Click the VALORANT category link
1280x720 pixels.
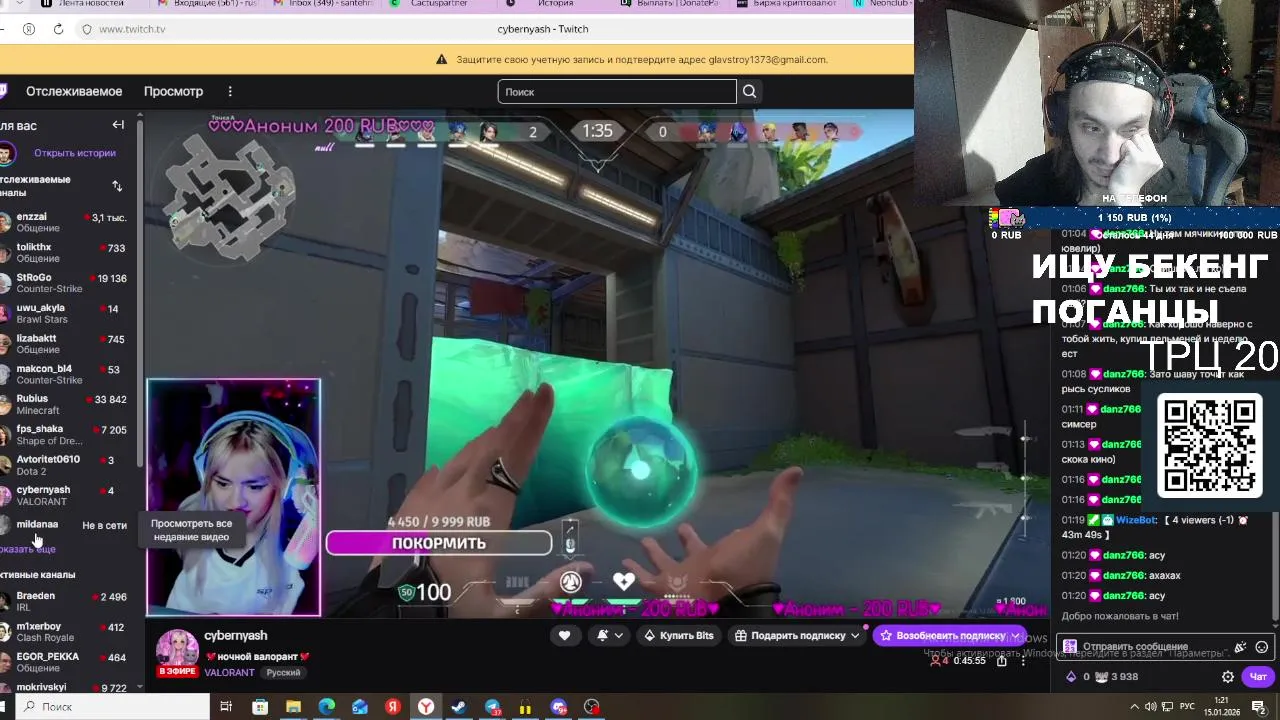[229, 673]
